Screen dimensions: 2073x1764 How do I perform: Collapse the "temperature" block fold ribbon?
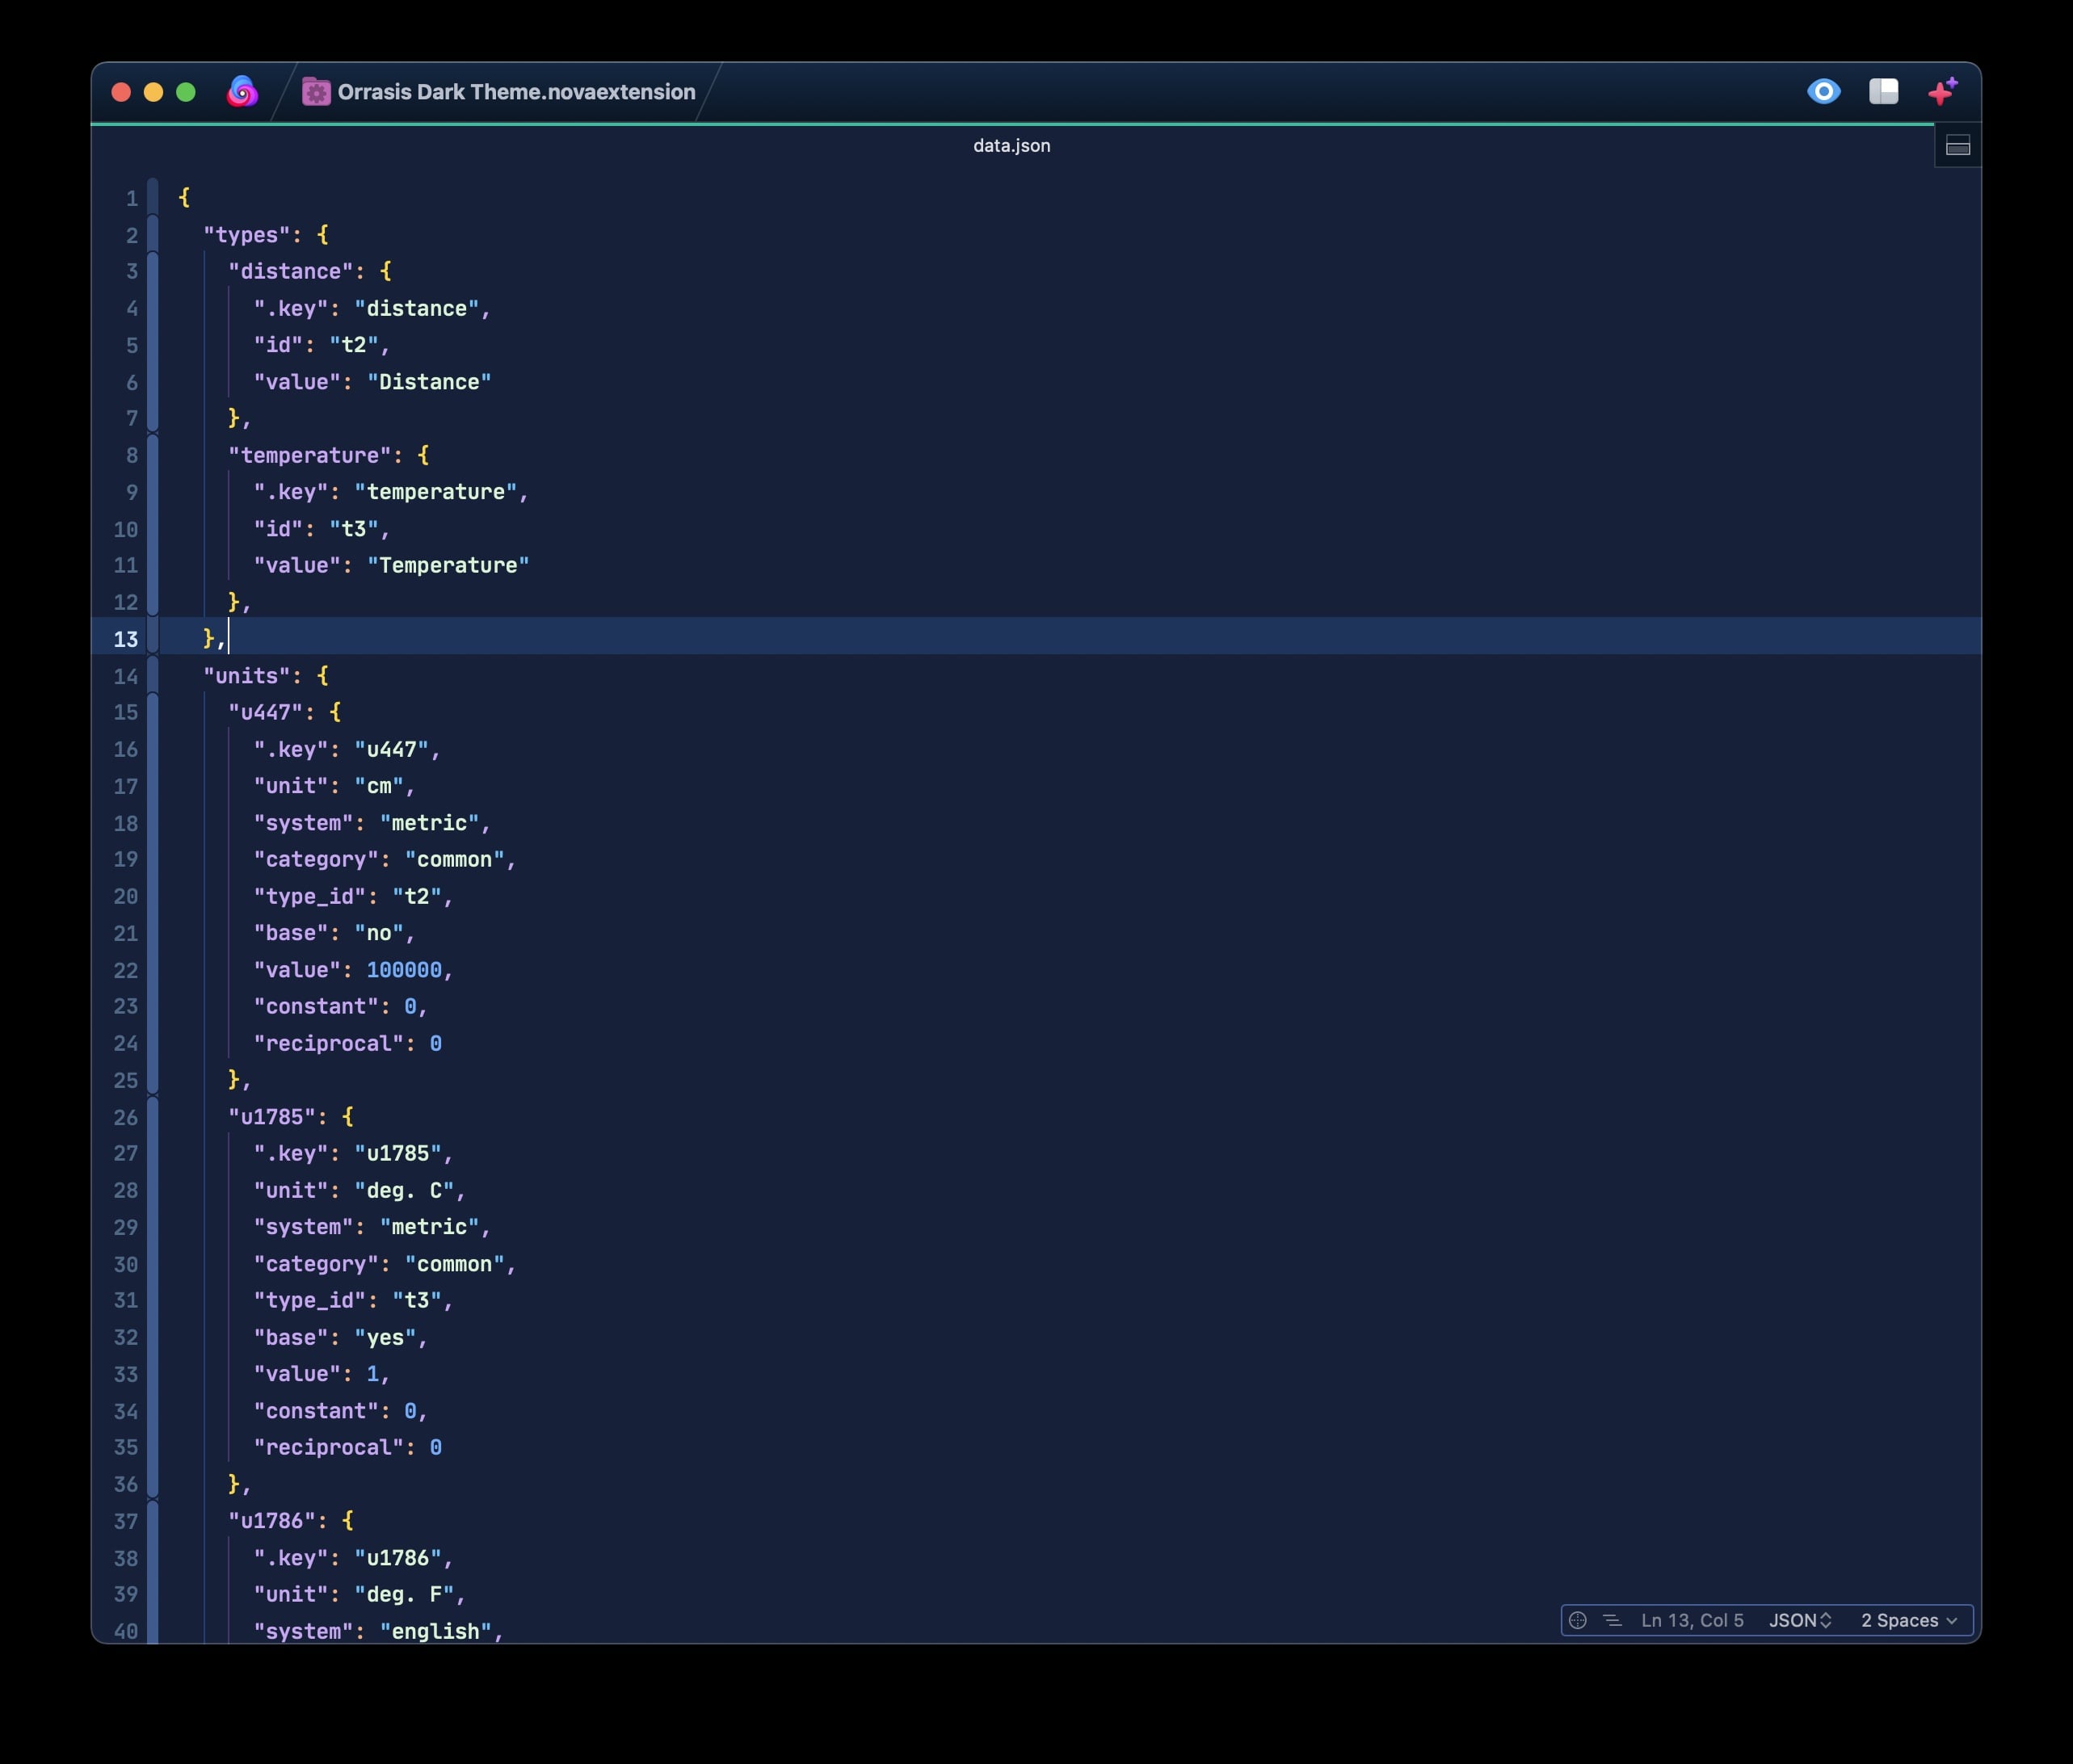point(153,527)
